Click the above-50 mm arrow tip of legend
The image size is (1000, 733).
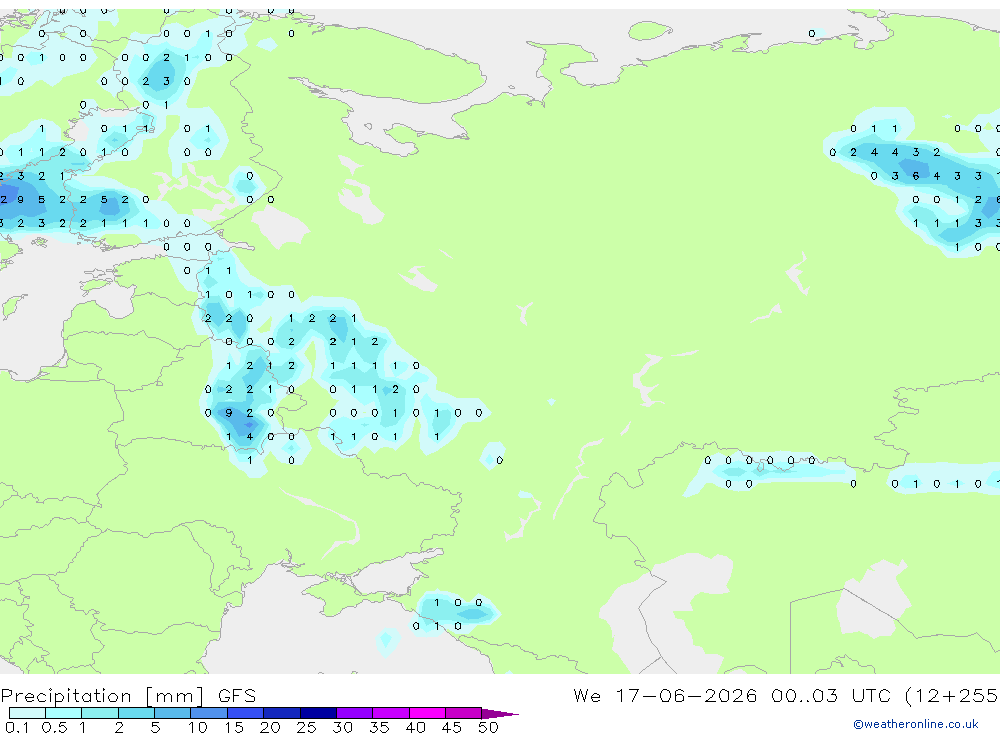[500, 714]
